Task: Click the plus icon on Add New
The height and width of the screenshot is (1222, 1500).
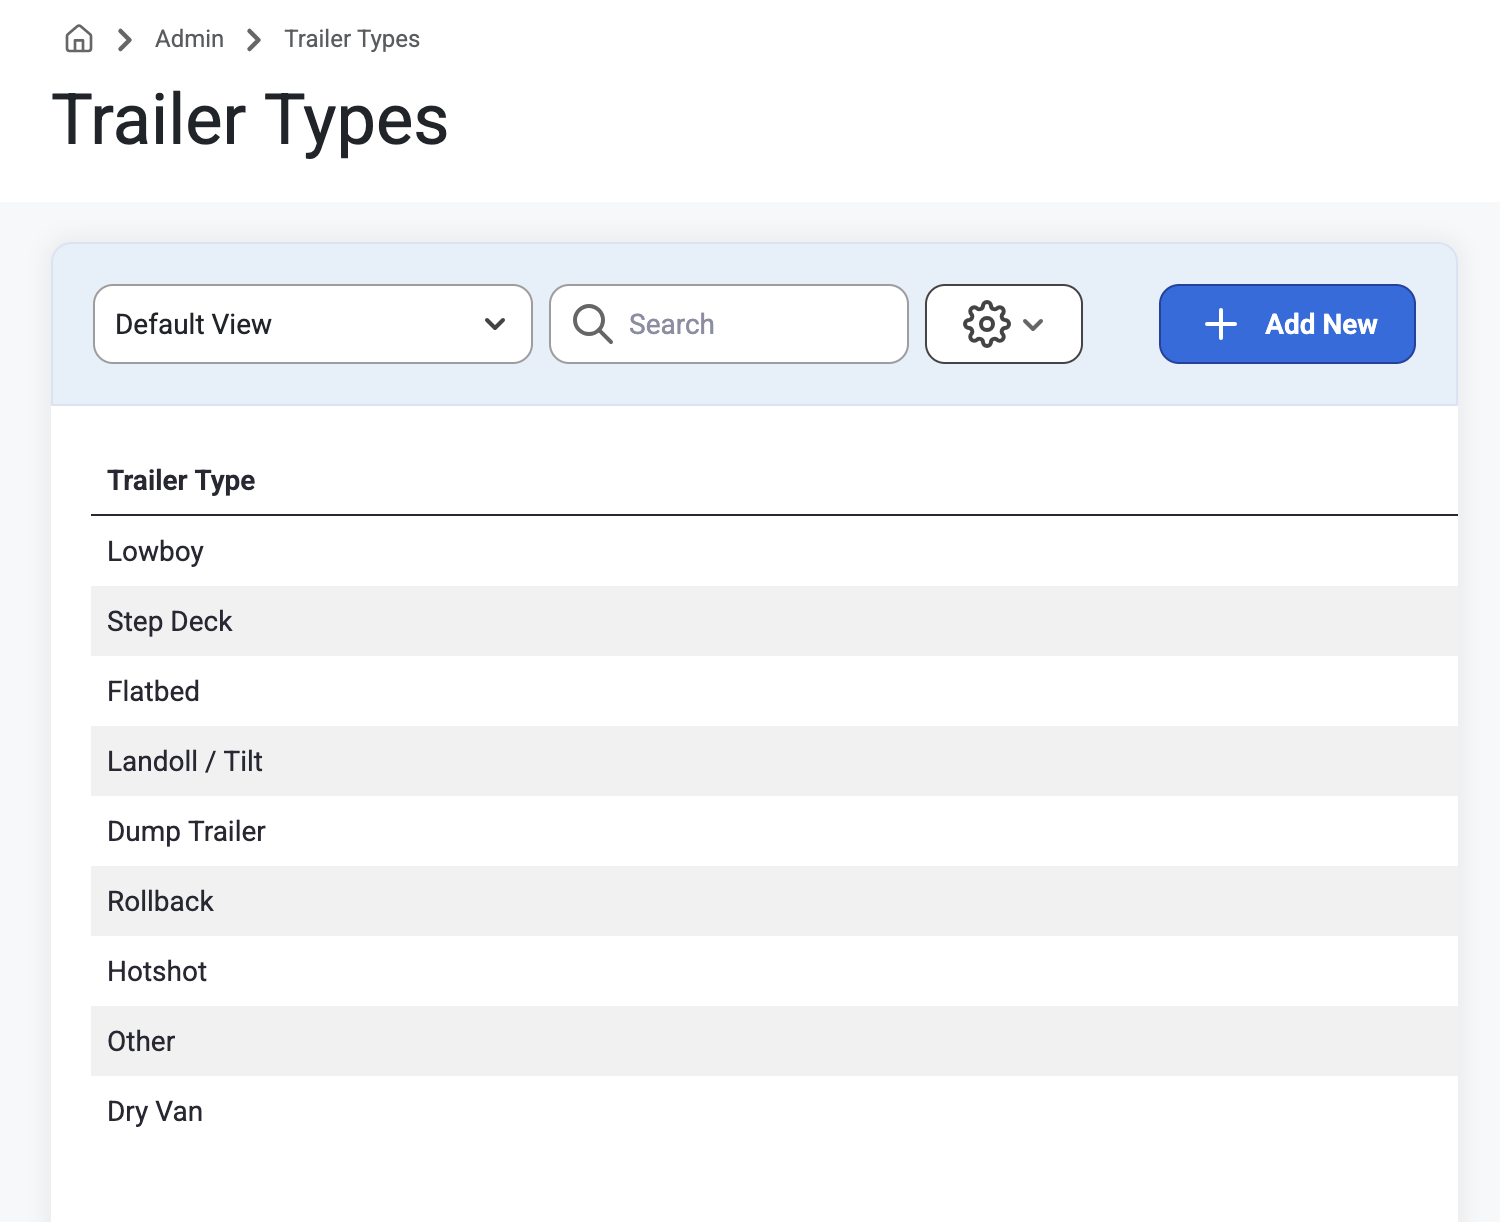Action: pos(1221,324)
